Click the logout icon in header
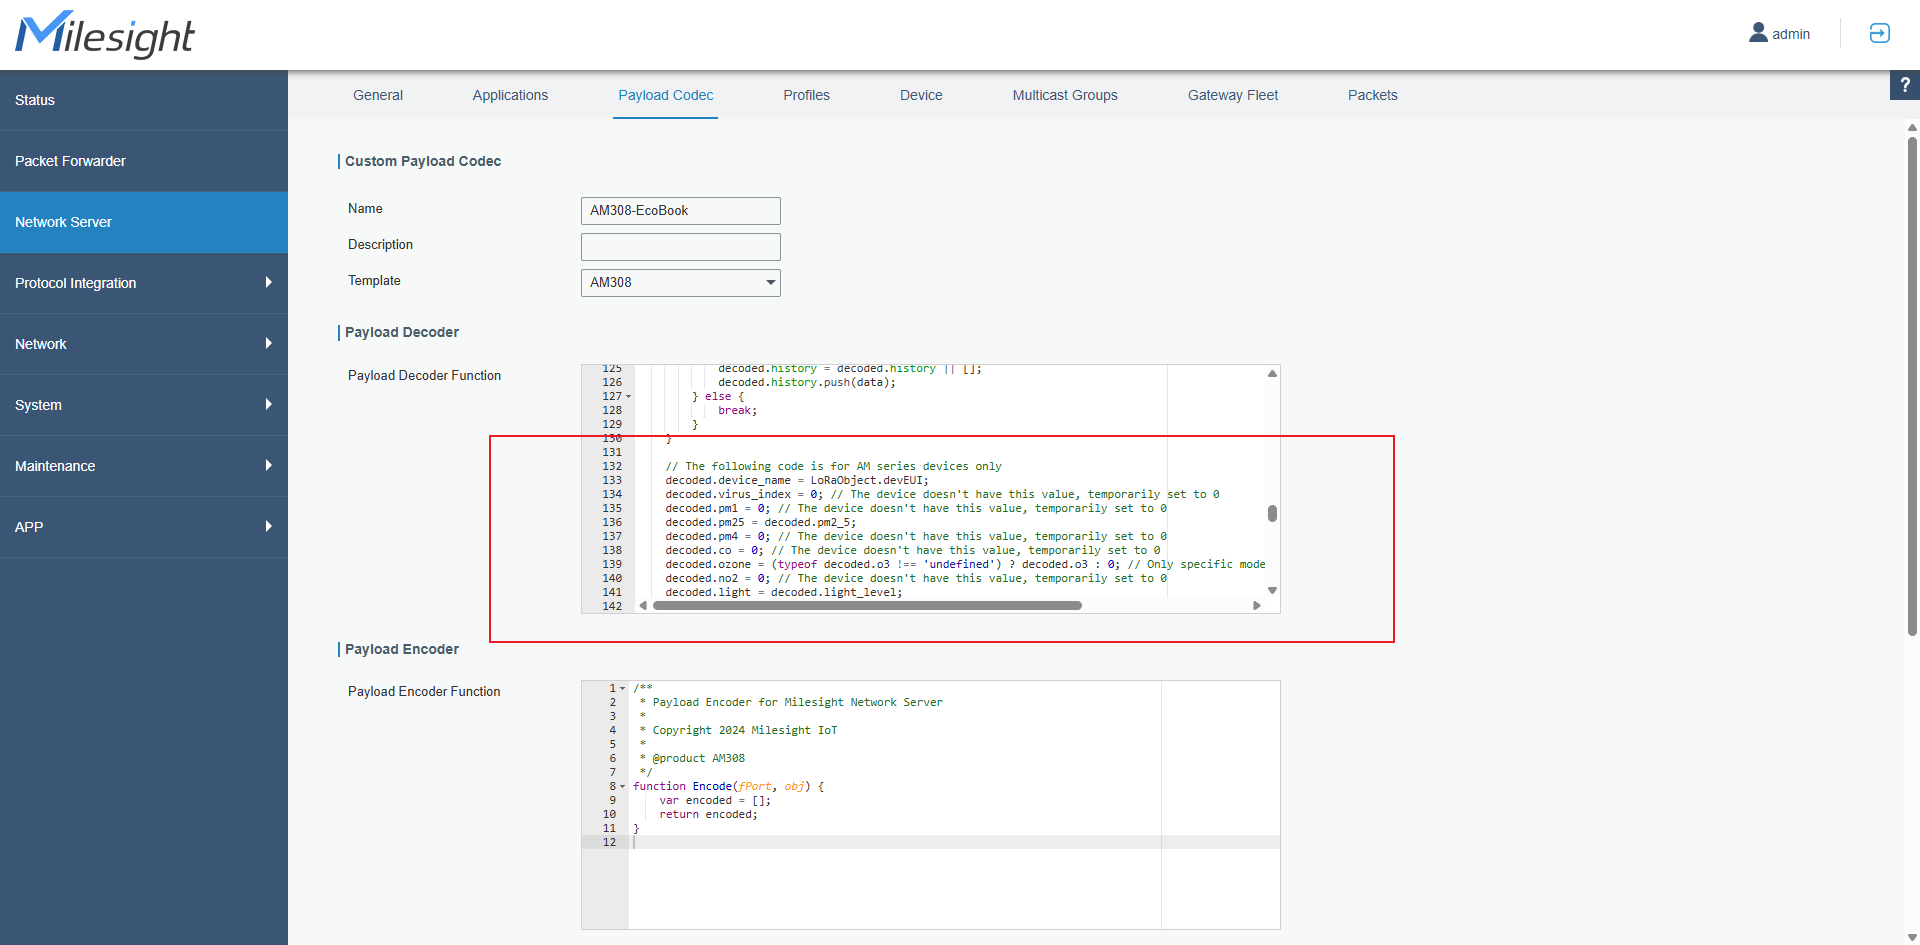 pyautogui.click(x=1879, y=33)
